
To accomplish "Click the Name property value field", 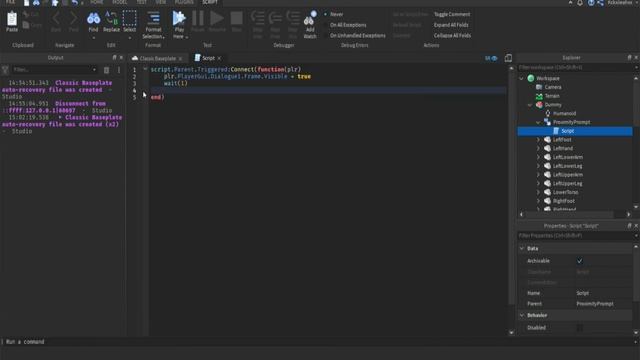I will click(x=604, y=293).
